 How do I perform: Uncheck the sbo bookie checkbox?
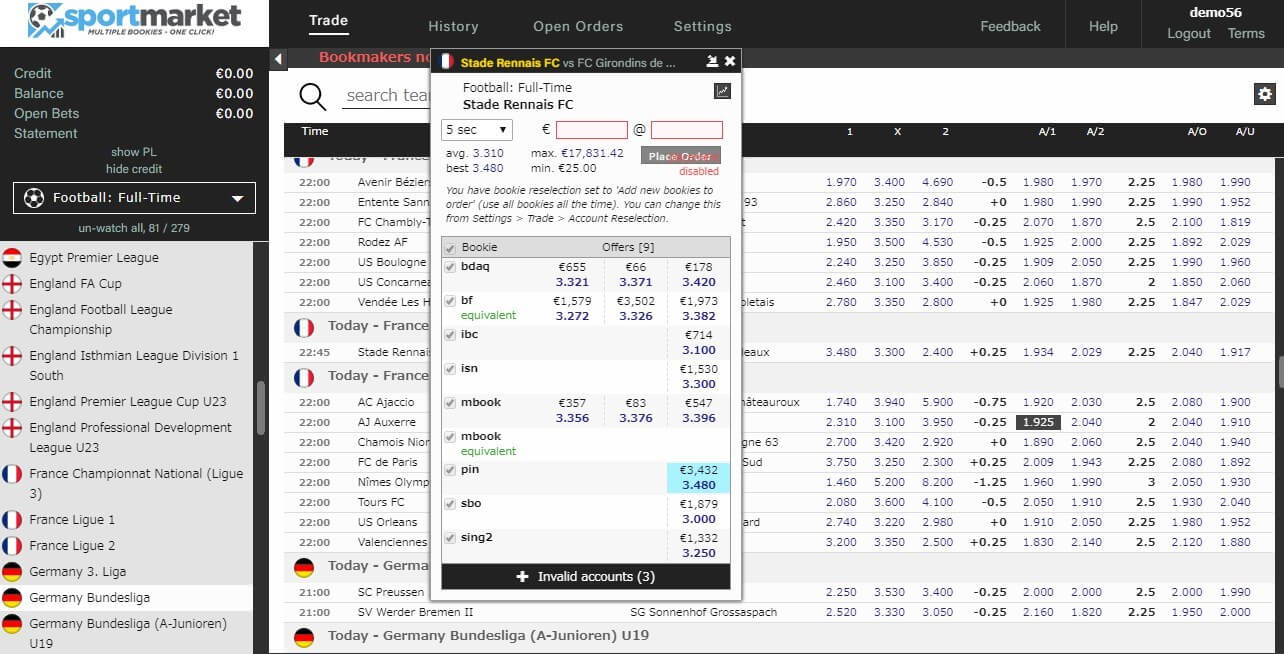pyautogui.click(x=450, y=504)
